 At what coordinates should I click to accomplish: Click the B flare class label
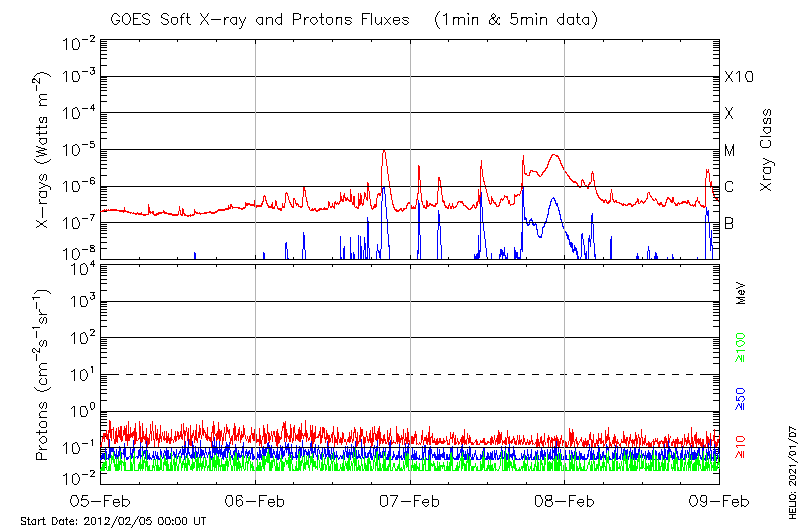click(729, 223)
